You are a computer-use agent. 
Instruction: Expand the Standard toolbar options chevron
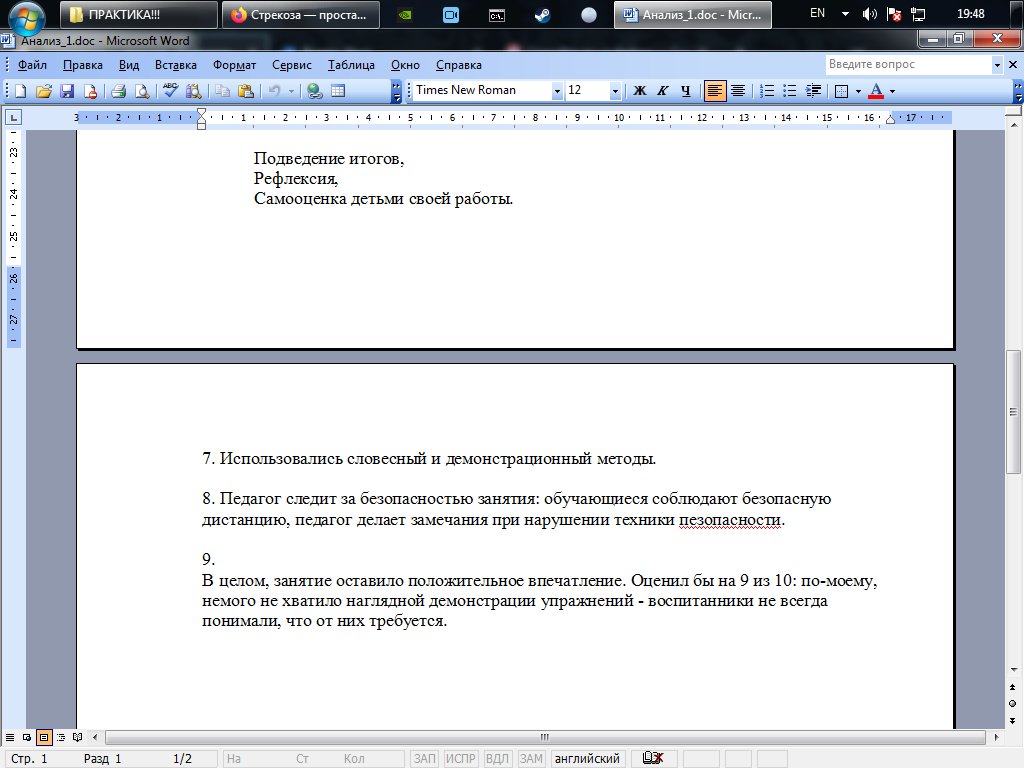click(x=396, y=91)
